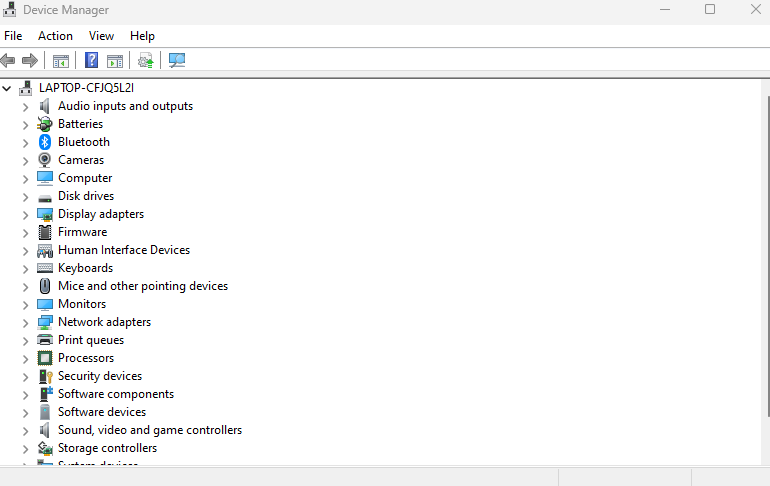Image resolution: width=770 pixels, height=486 pixels.
Task: Click the Cameras webcam icon
Action: [45, 160]
